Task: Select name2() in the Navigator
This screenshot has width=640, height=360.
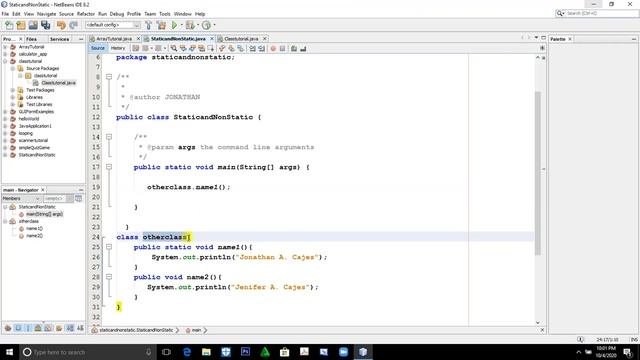Action: (x=34, y=236)
